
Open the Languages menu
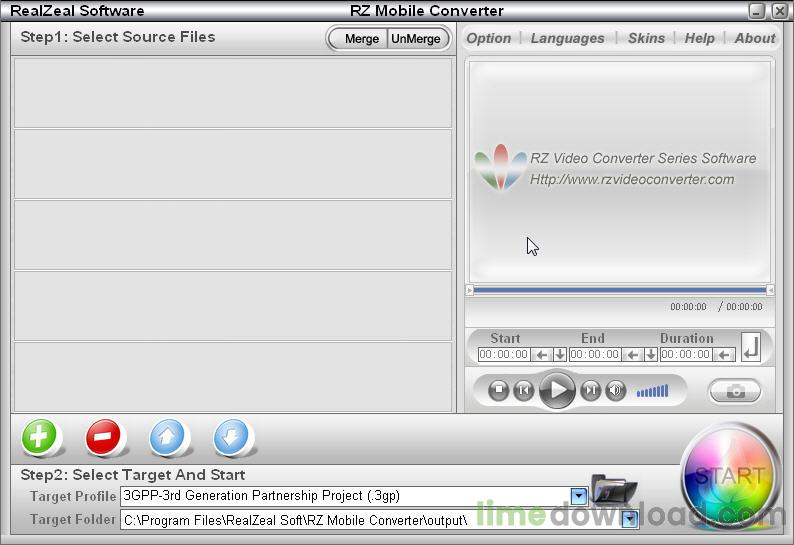click(x=568, y=38)
